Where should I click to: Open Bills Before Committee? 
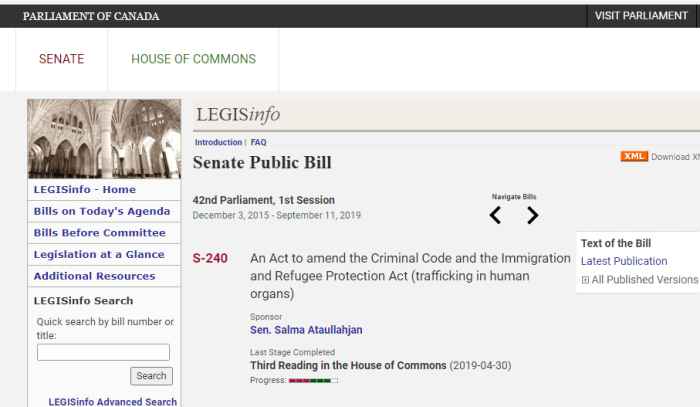(x=100, y=233)
